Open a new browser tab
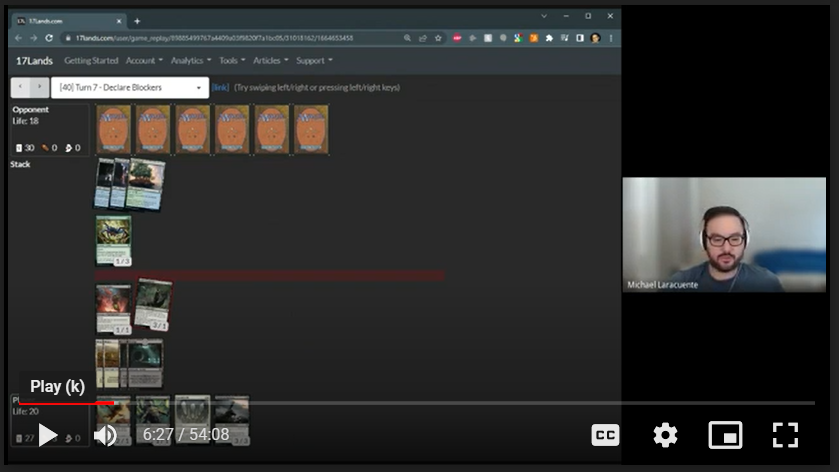The image size is (839, 472). pyautogui.click(x=137, y=21)
